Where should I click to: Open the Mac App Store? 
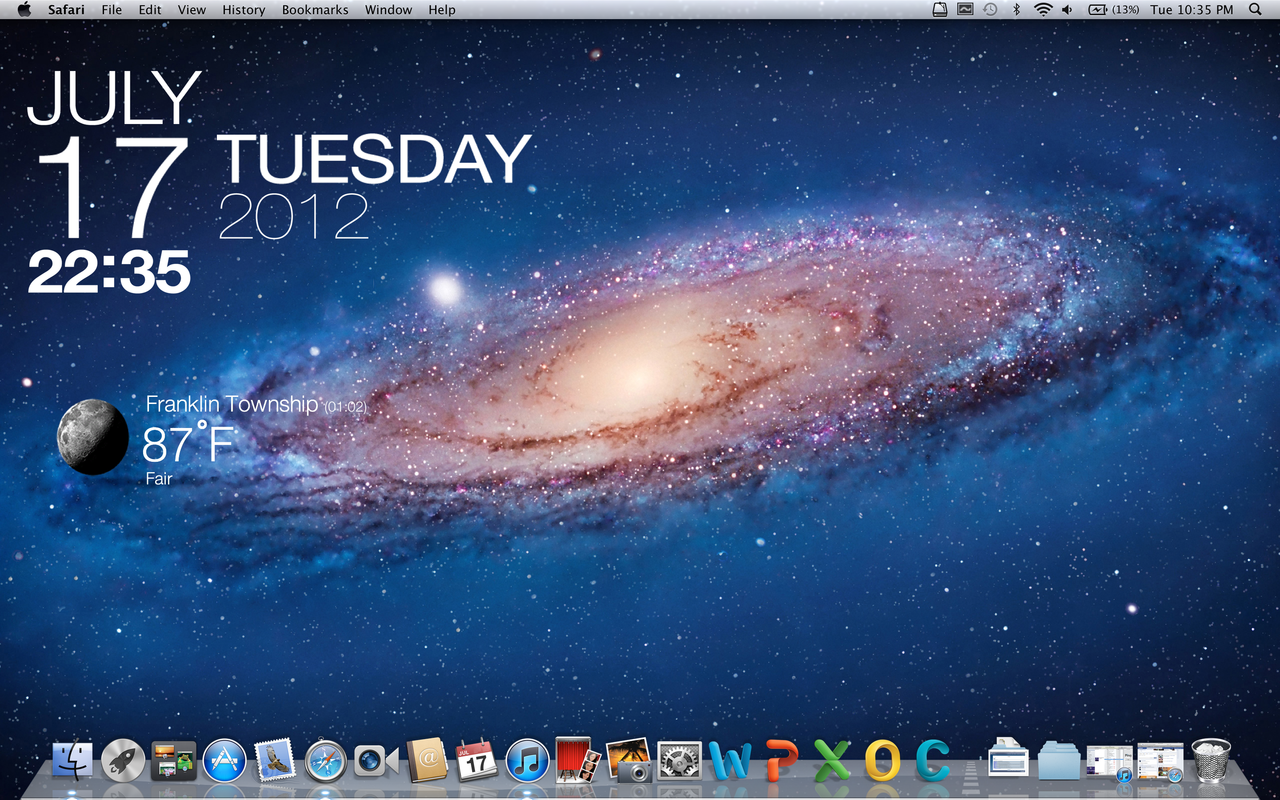(x=225, y=761)
